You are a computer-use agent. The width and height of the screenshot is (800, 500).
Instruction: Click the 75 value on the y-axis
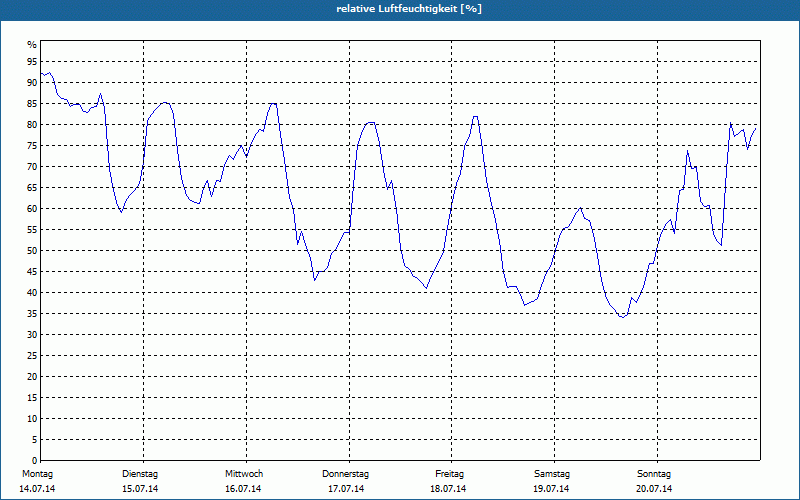[32, 145]
